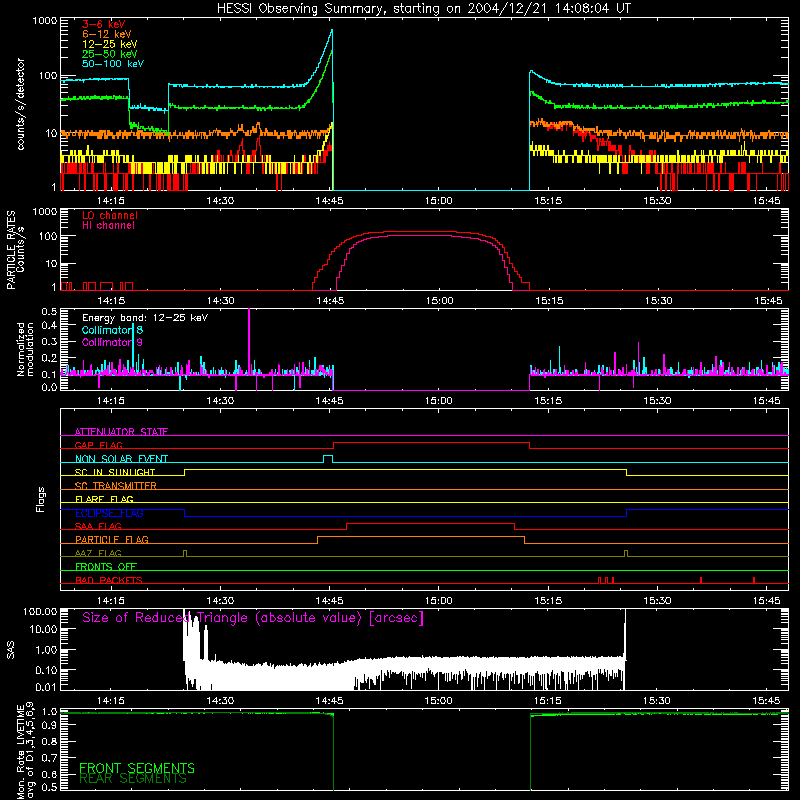Screen dimensions: 800x800
Task: Select the 100.00 value on SAS axis
Action: click(40, 611)
